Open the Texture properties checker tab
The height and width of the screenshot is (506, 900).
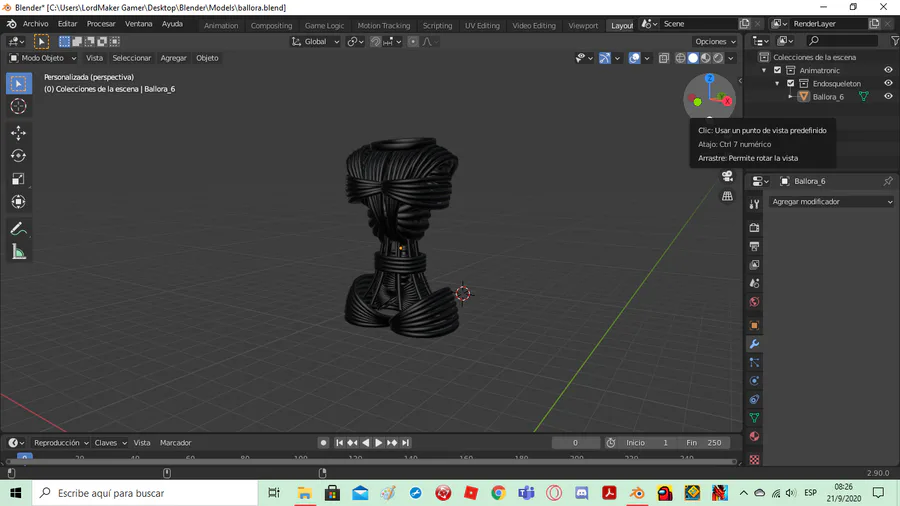754,460
